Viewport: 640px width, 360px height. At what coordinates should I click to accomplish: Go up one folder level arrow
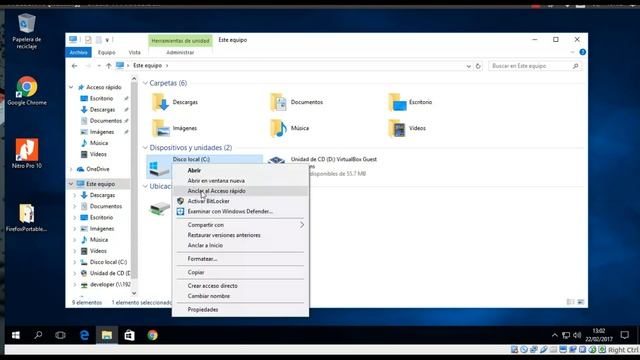click(x=109, y=66)
